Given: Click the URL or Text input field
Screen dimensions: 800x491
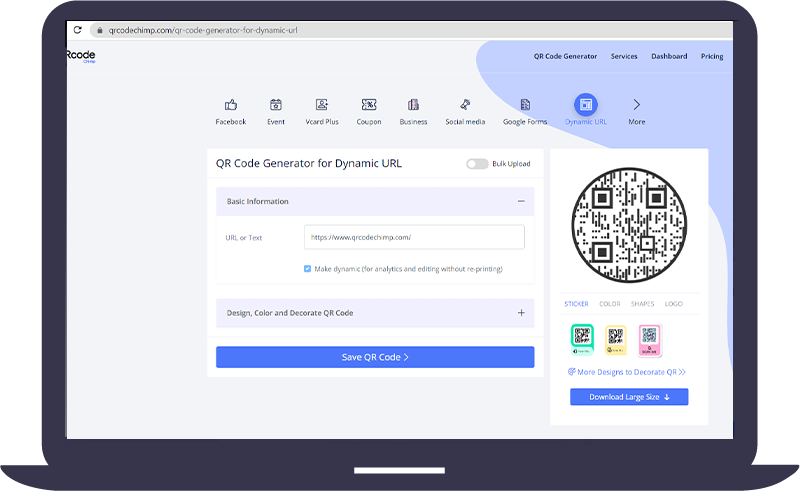Looking at the screenshot, I should click(414, 237).
